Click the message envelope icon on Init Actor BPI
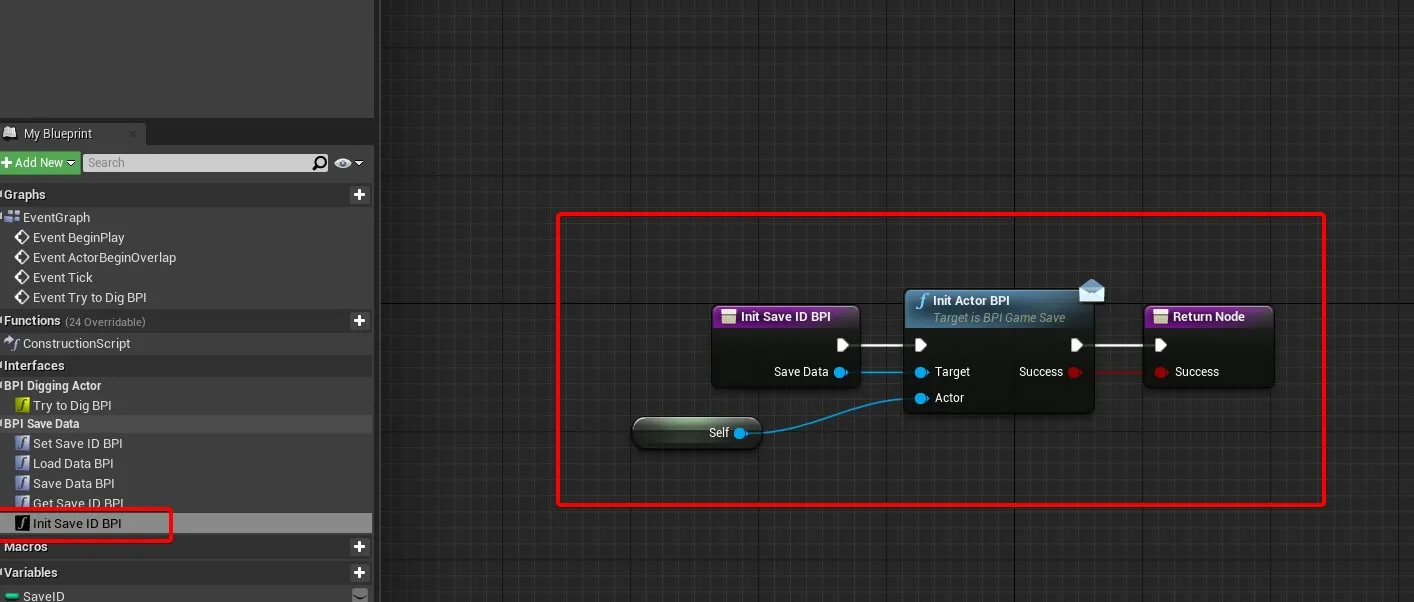 click(1091, 291)
